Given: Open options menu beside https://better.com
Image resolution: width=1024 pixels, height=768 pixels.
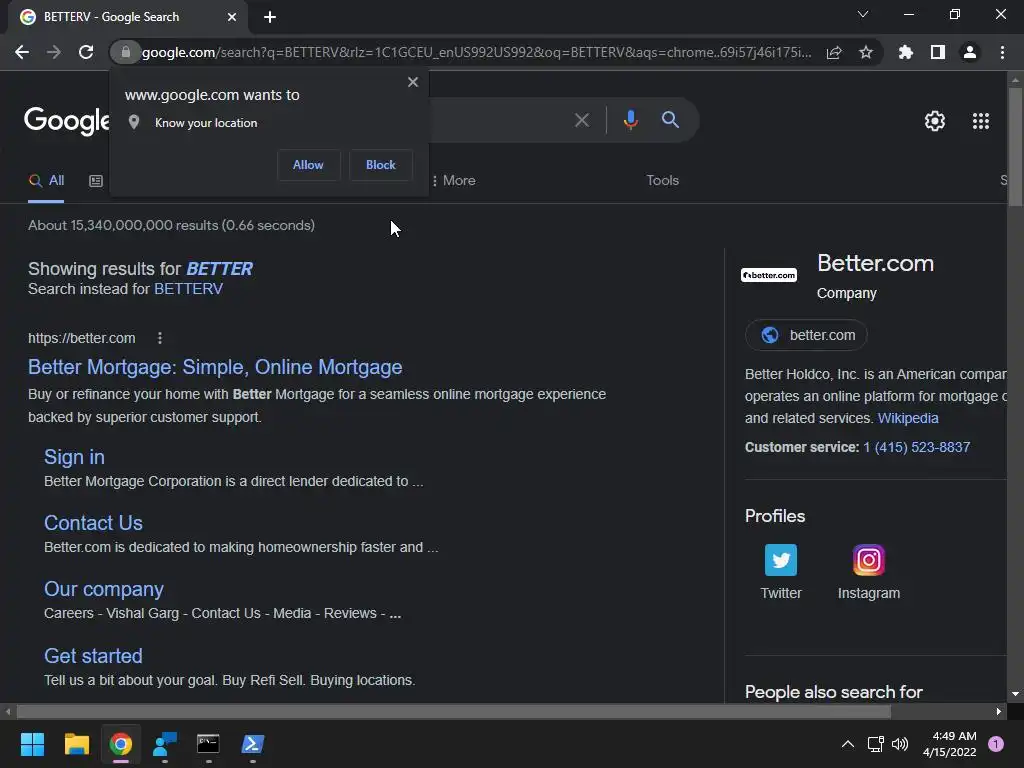Looking at the screenshot, I should coord(160,338).
